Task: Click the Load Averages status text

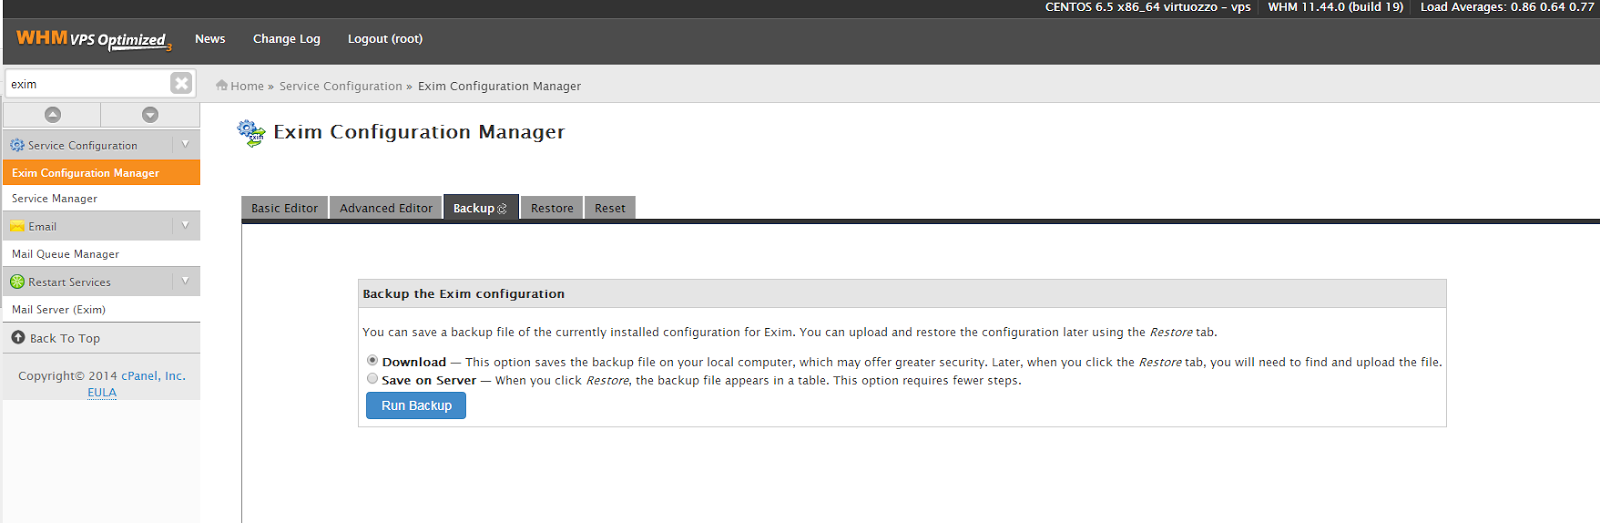Action: click(1507, 7)
